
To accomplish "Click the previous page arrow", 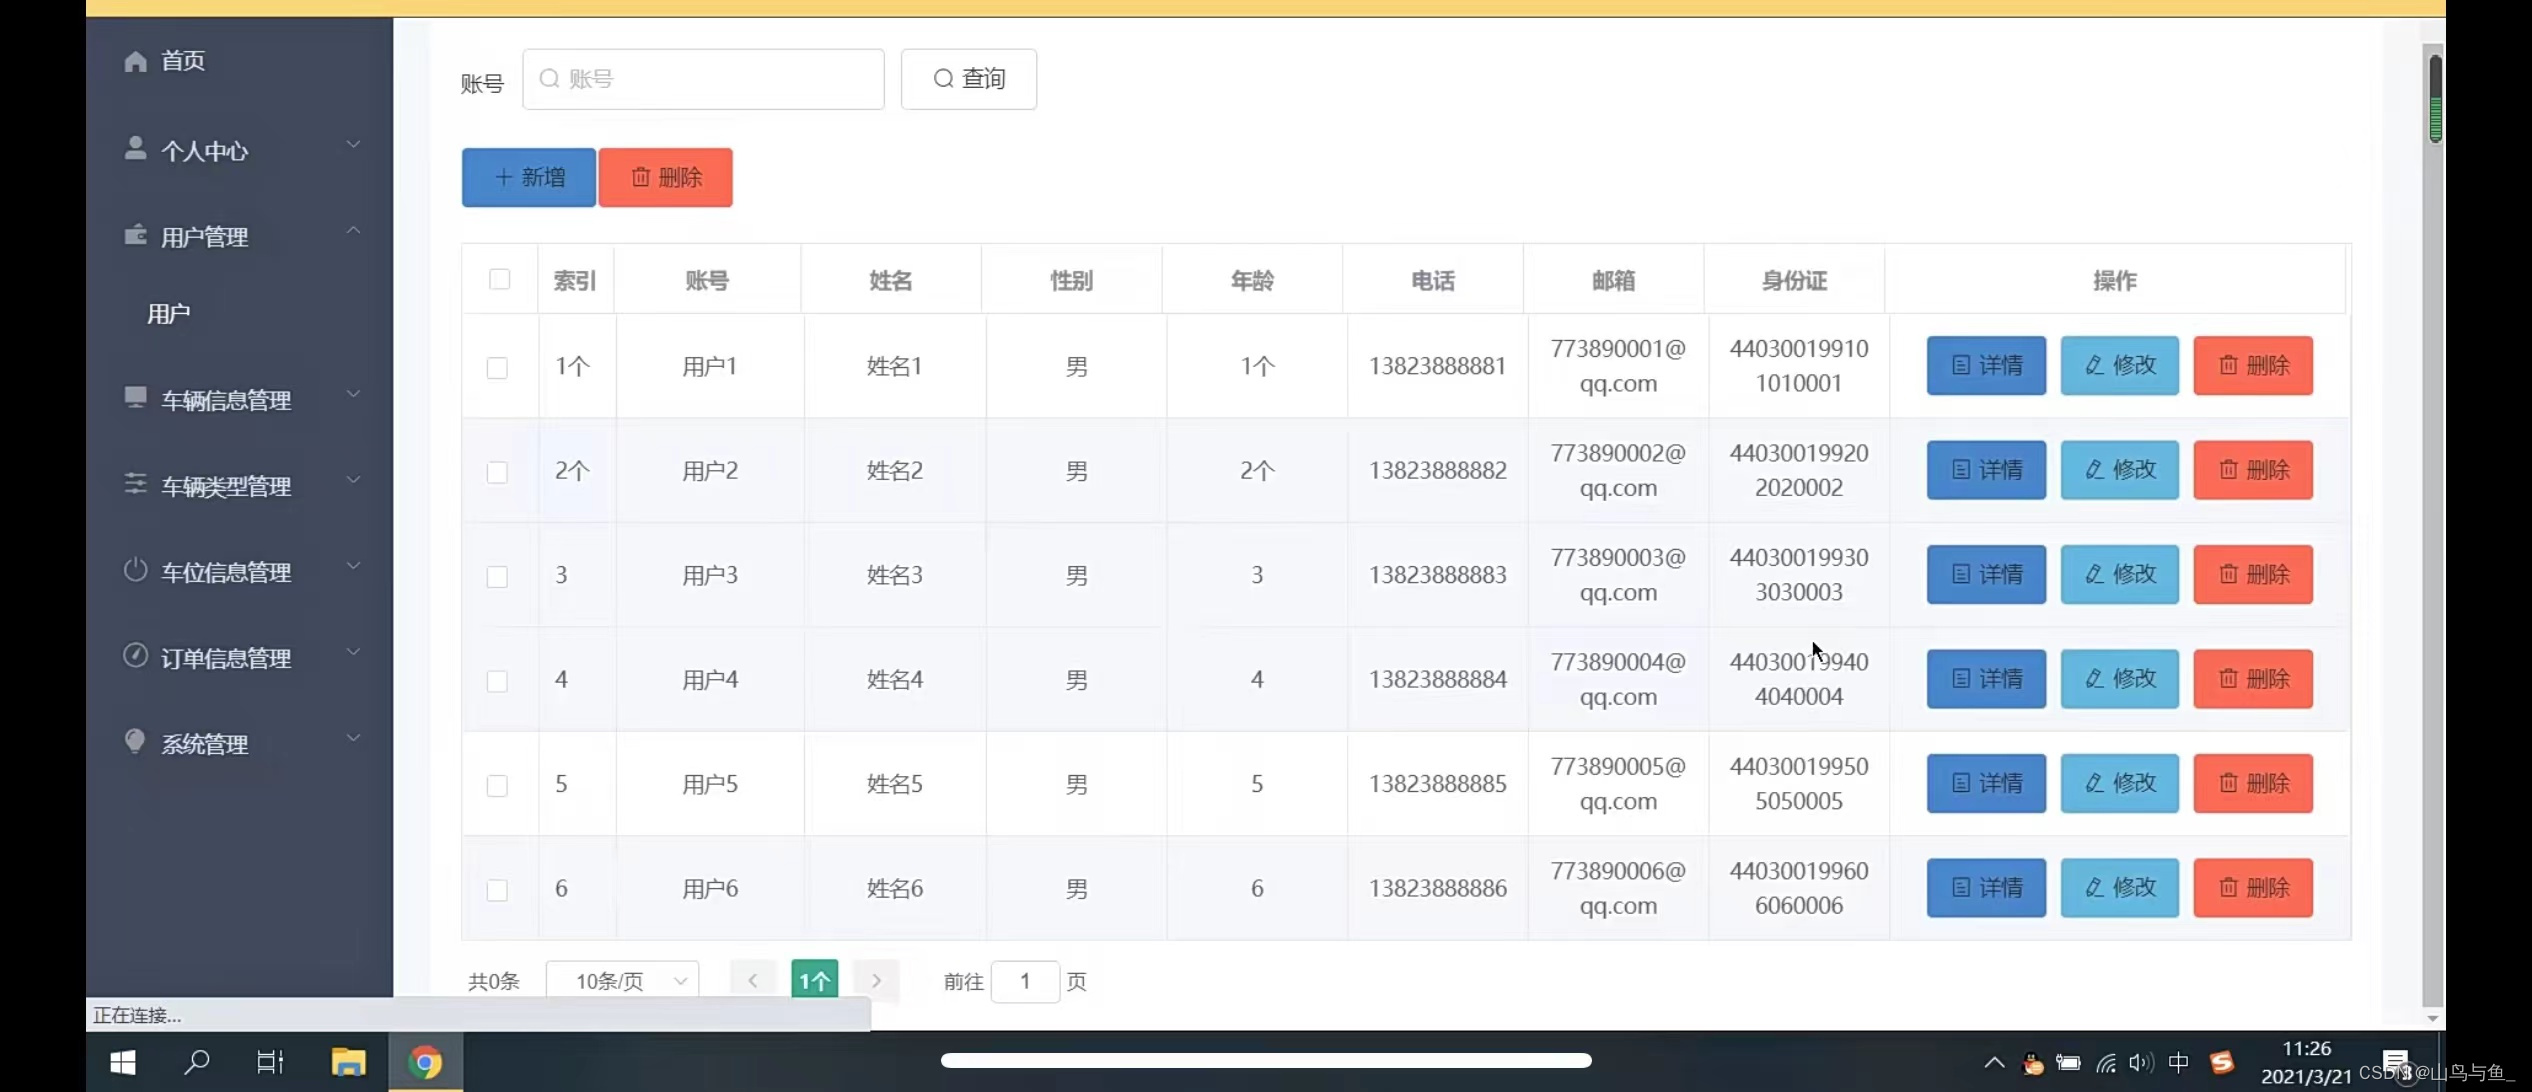I will tap(753, 981).
